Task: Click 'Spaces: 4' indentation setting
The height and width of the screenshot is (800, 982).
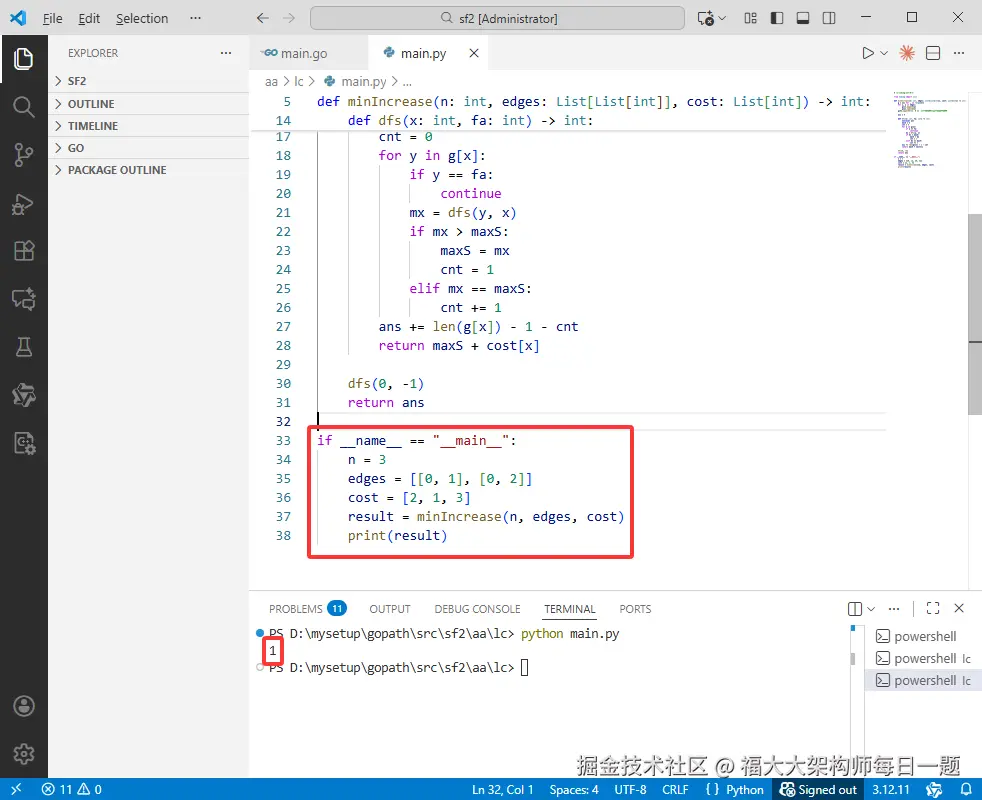Action: pos(574,789)
